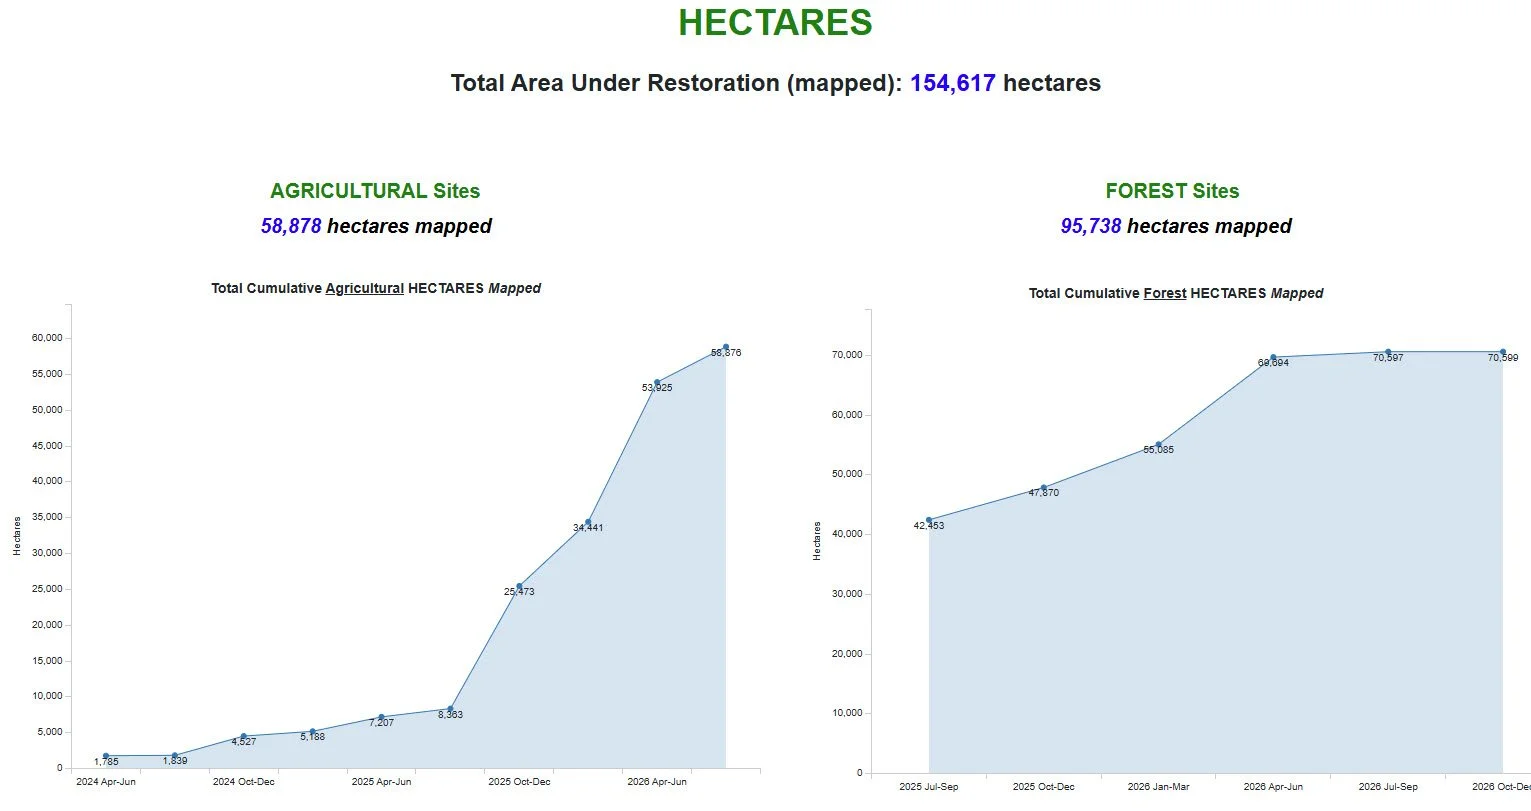Click the 53,925 data point marker
This screenshot has height=811, width=1531.
(x=657, y=382)
